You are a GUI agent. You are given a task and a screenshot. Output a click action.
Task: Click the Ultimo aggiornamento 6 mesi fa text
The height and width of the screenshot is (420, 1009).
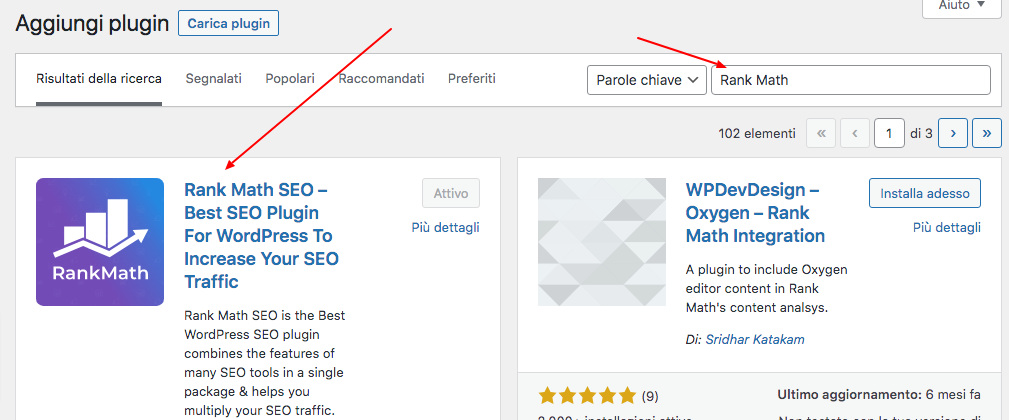[x=879, y=394]
